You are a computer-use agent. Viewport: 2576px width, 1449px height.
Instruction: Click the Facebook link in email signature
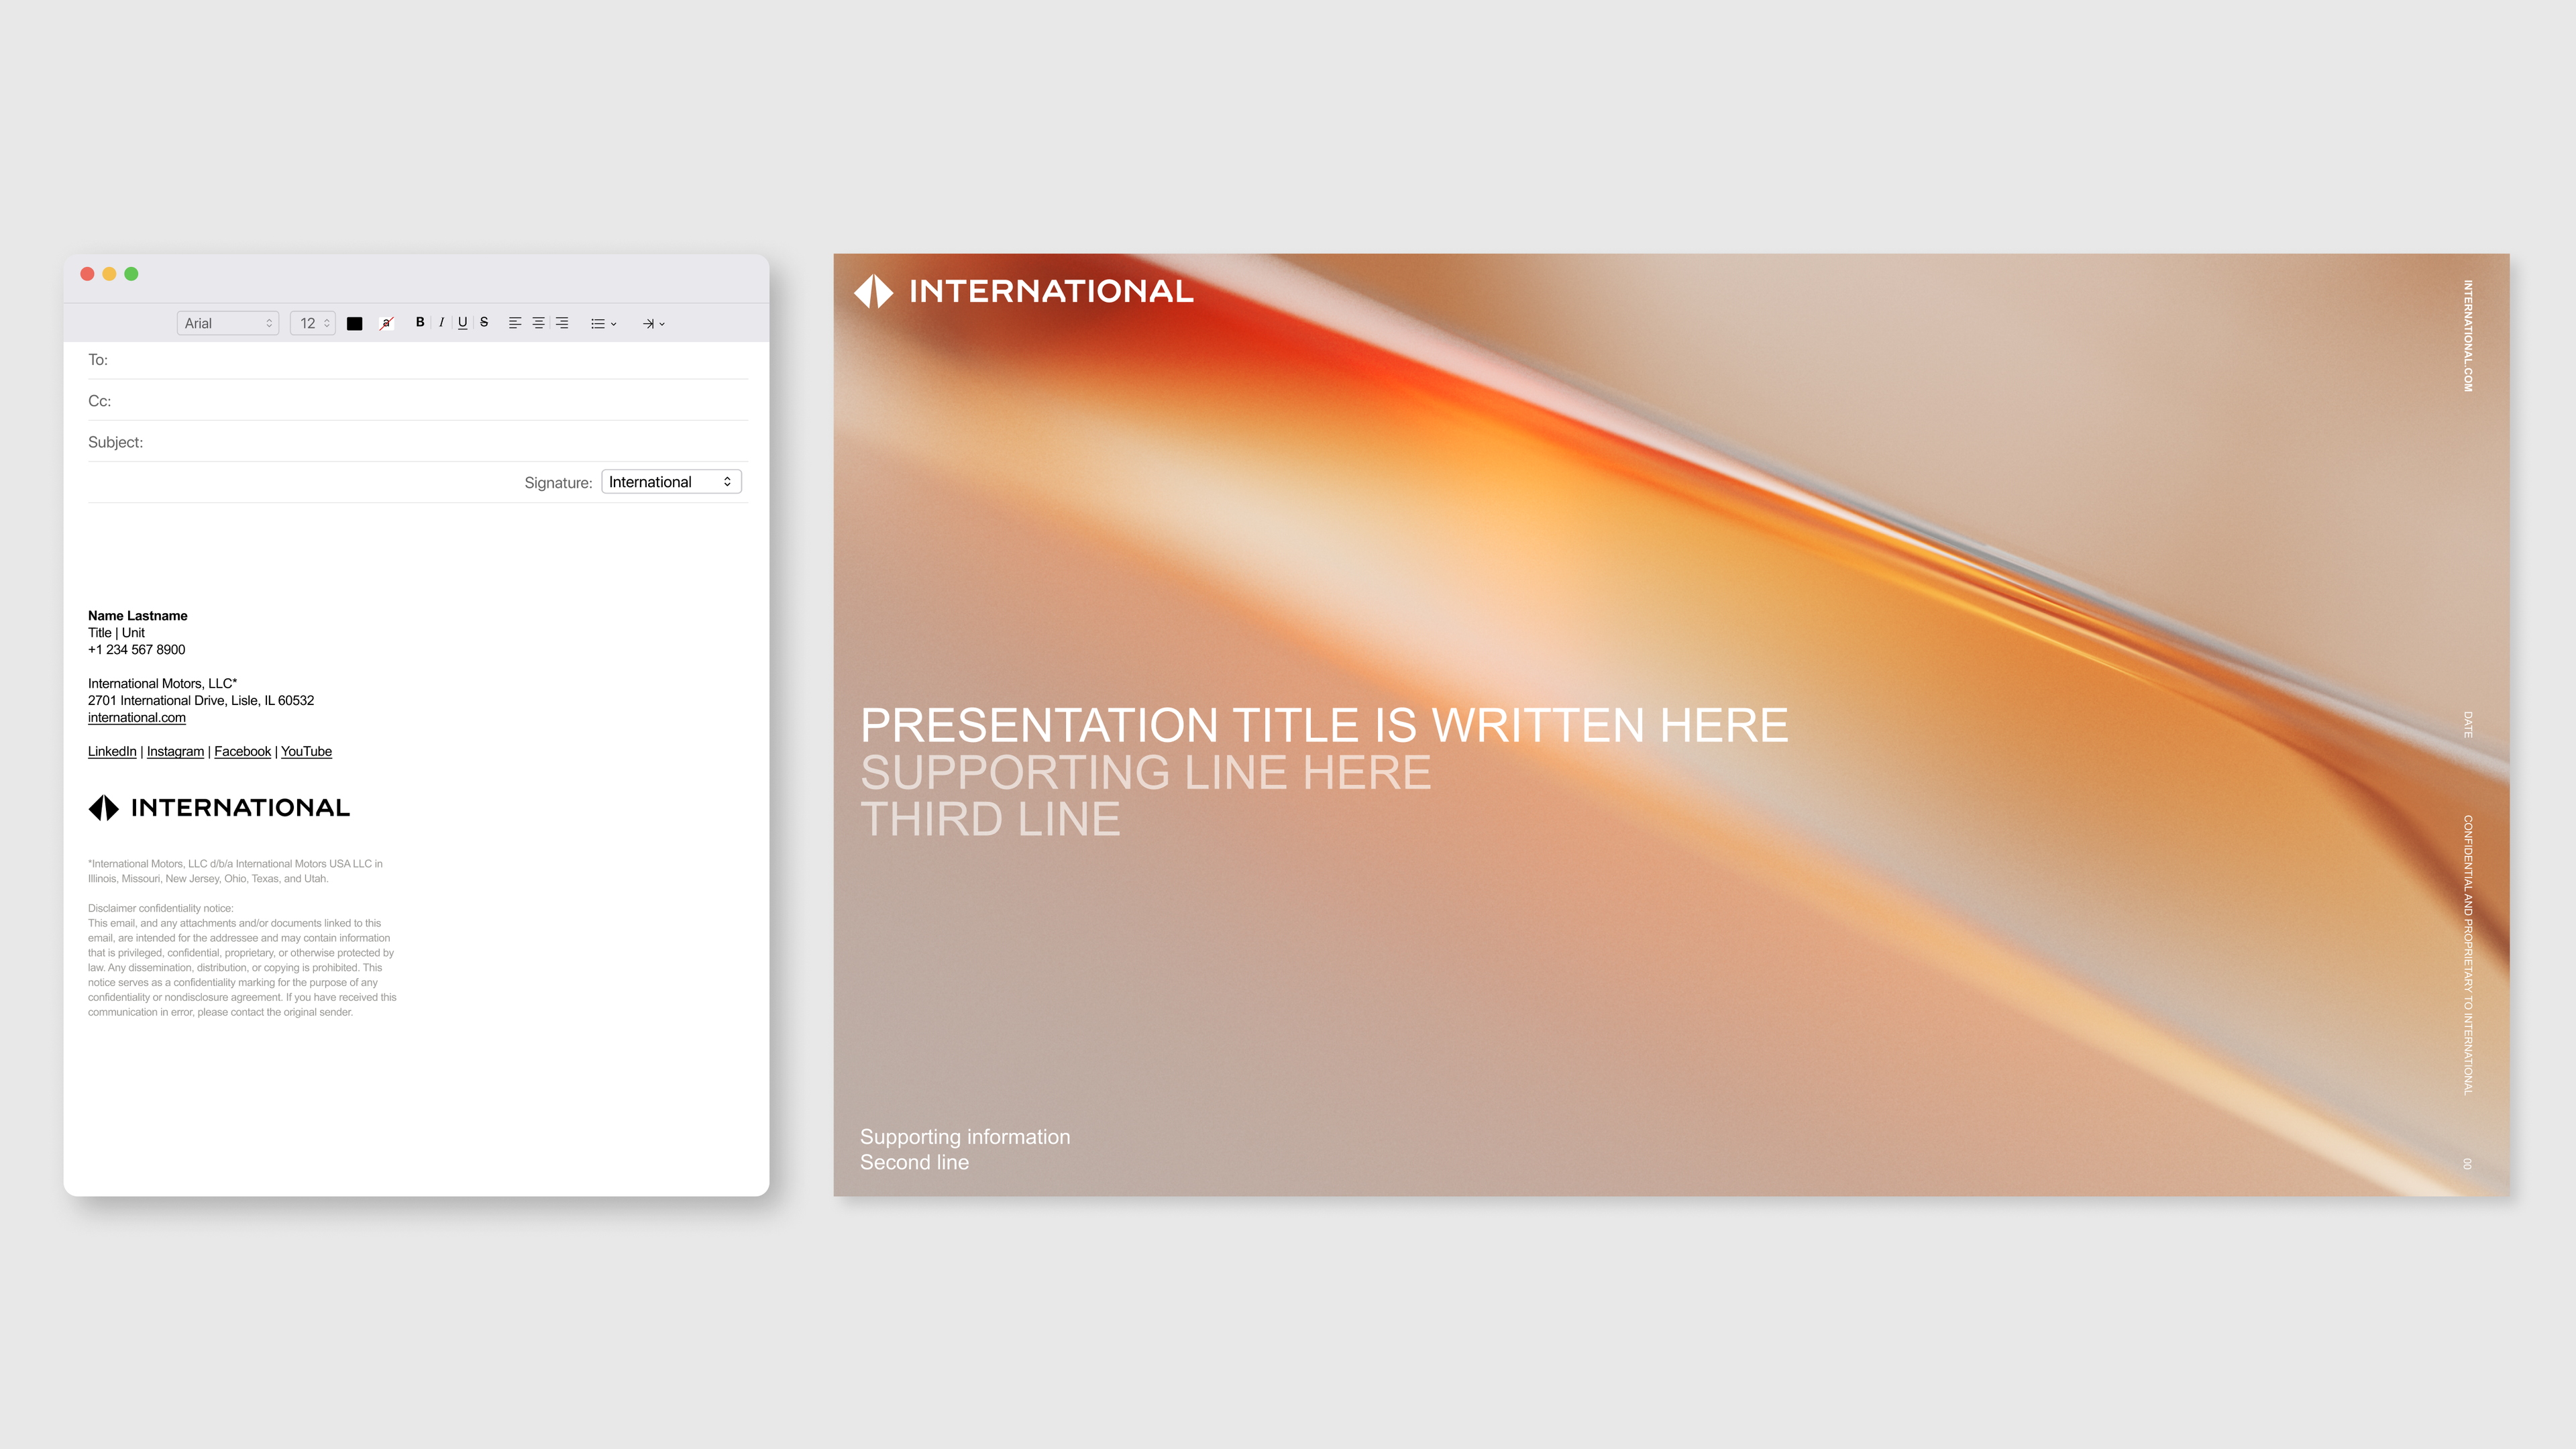(x=242, y=750)
